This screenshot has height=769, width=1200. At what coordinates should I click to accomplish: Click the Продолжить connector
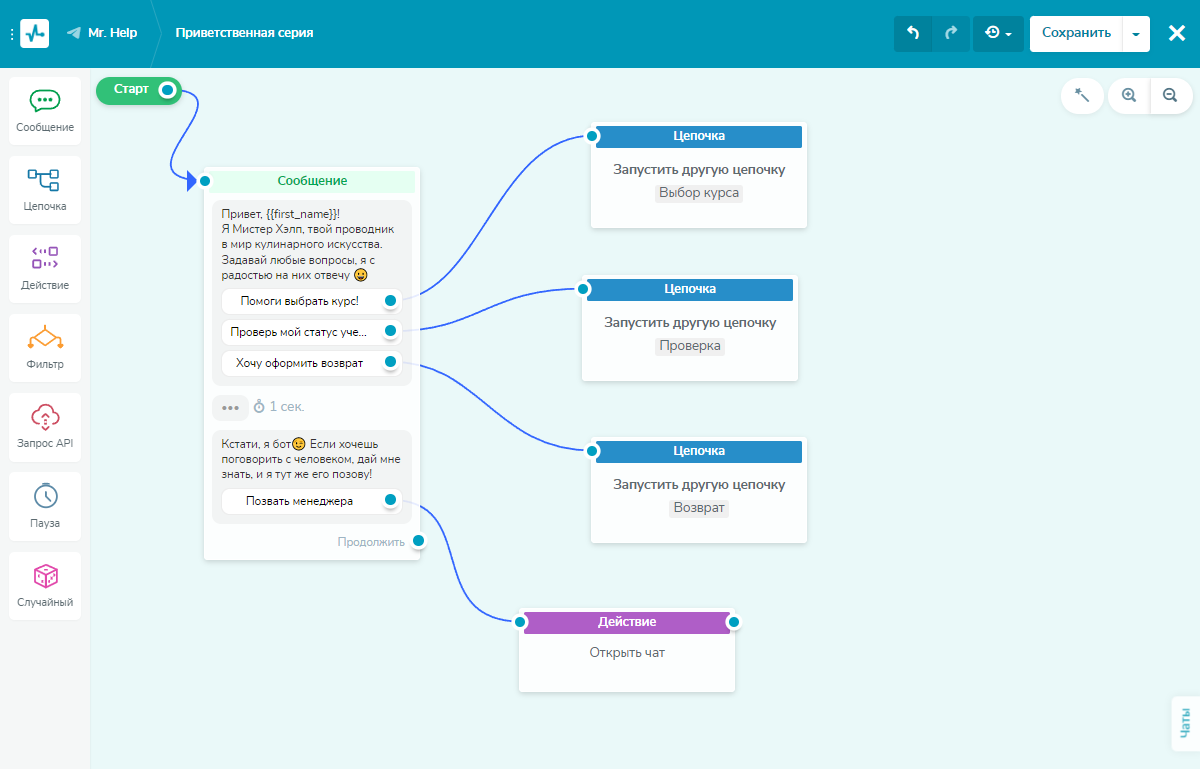click(419, 542)
